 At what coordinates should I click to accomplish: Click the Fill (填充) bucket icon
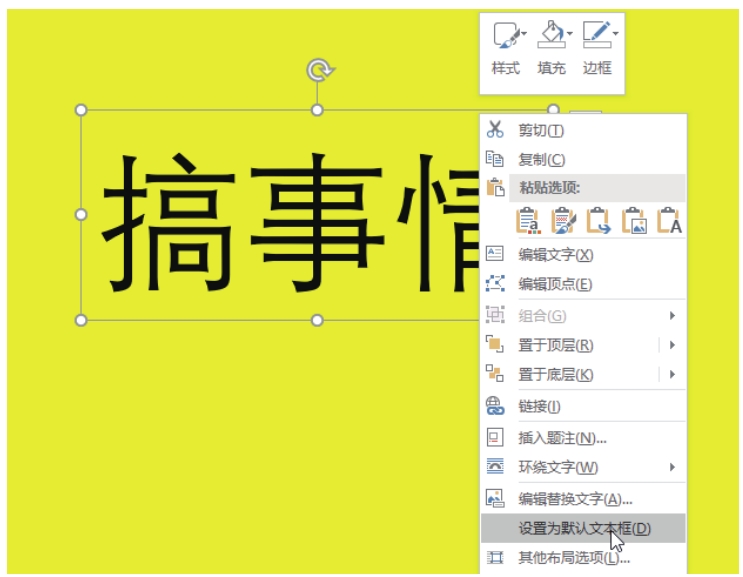tap(551, 34)
